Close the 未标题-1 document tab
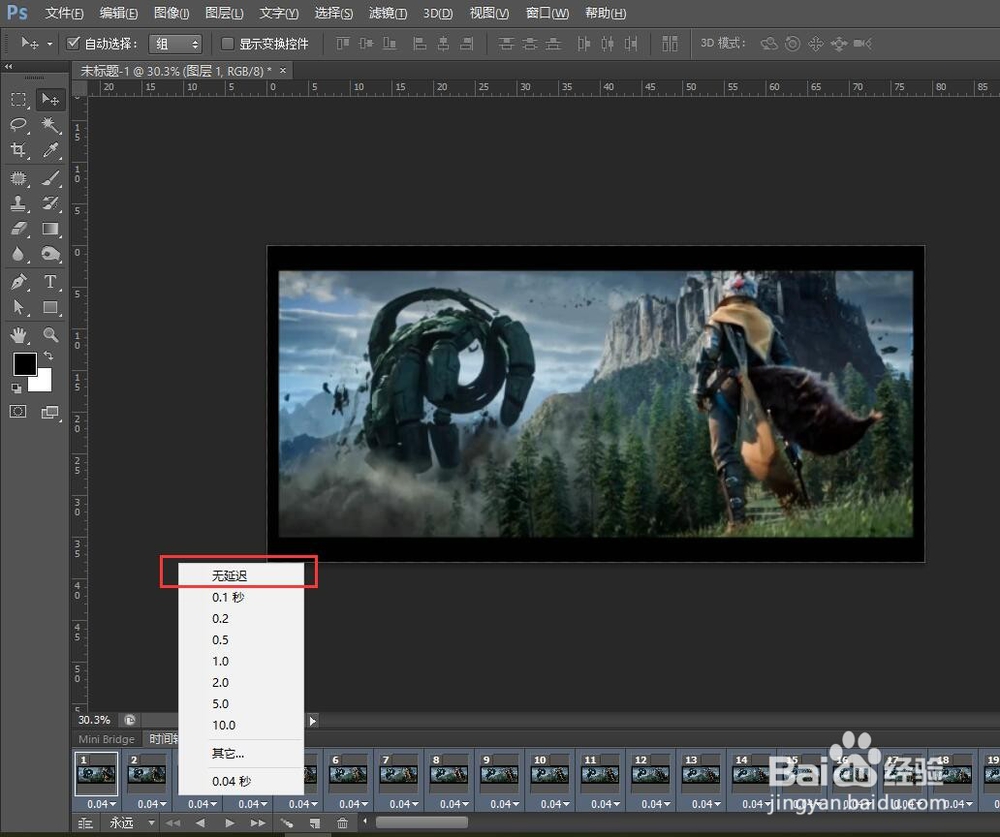The width and height of the screenshot is (1000, 837). tap(283, 70)
